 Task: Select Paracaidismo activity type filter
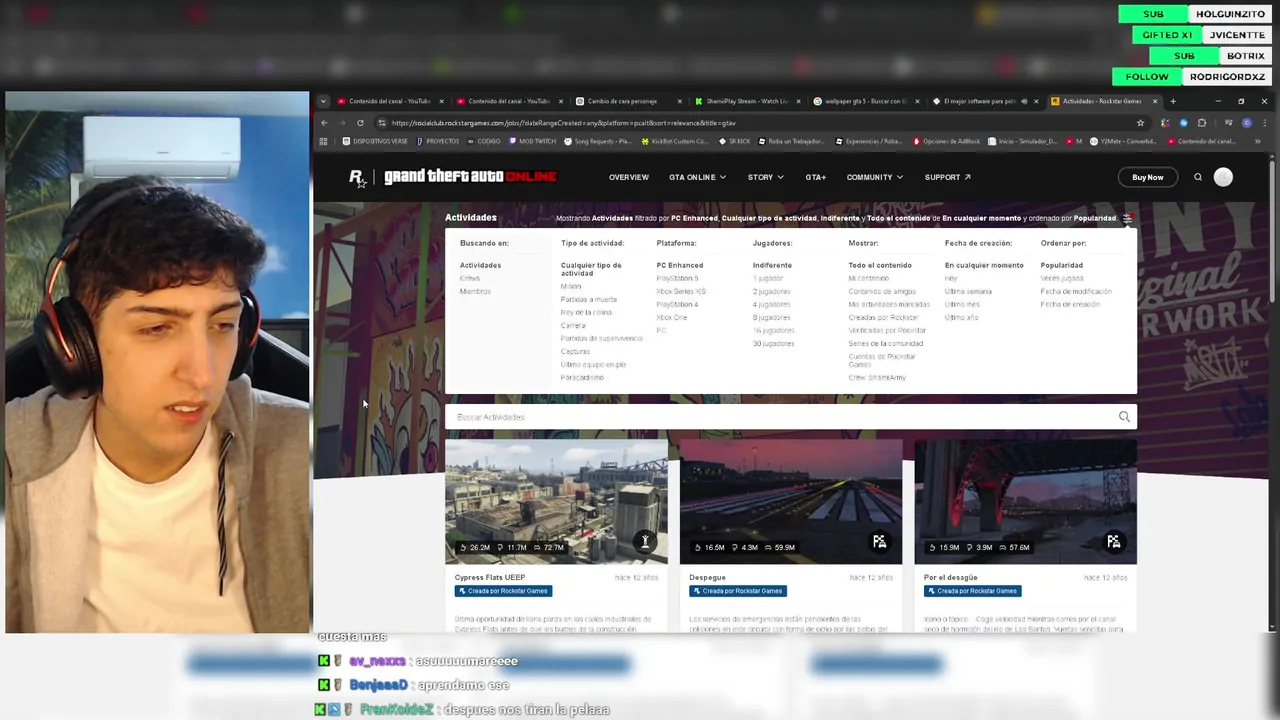(582, 377)
